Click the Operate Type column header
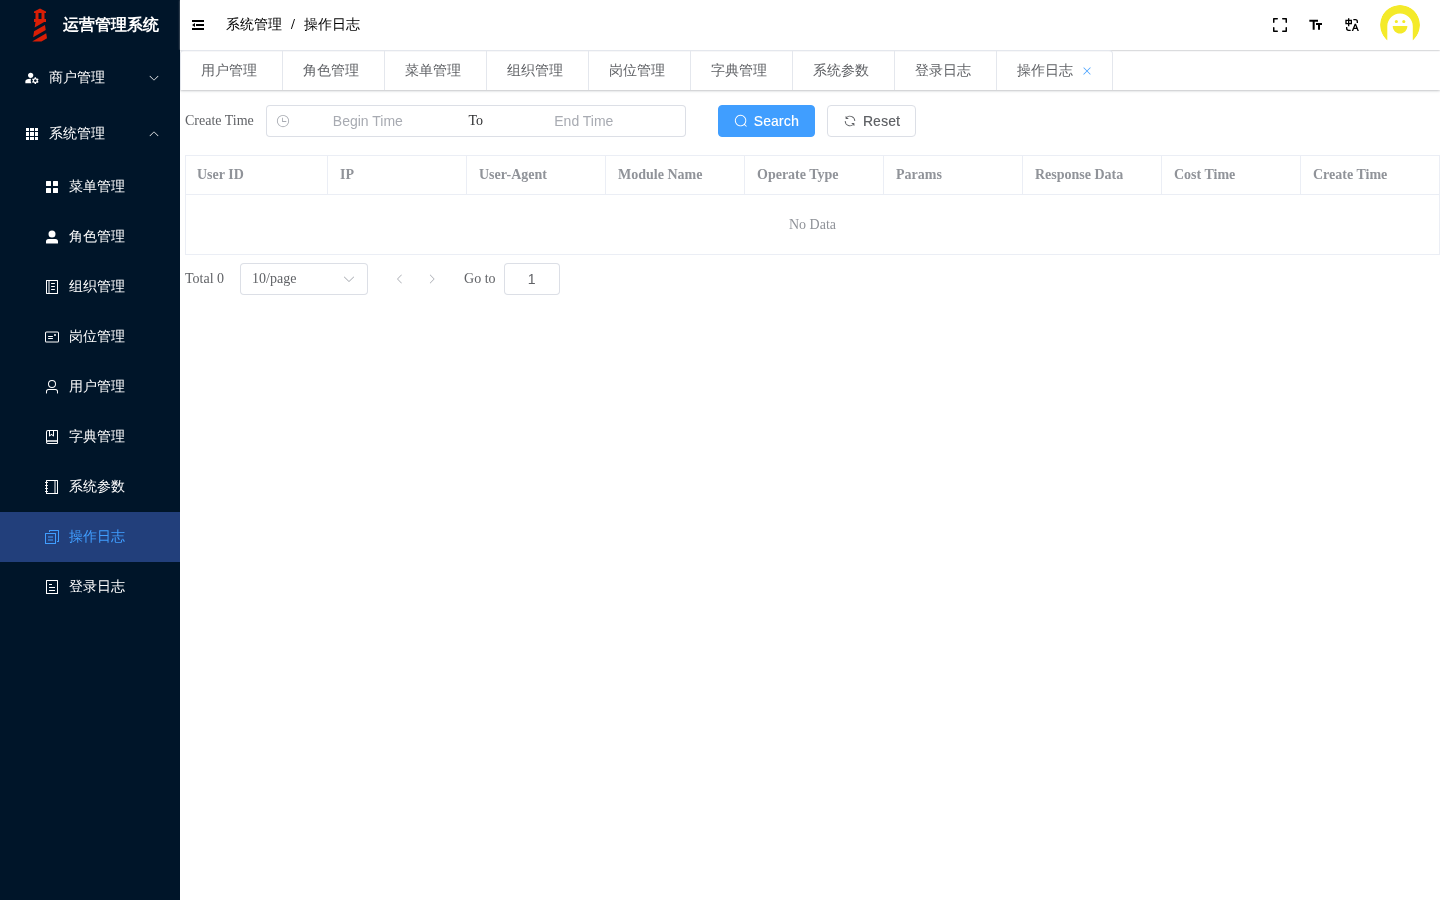 tap(814, 175)
